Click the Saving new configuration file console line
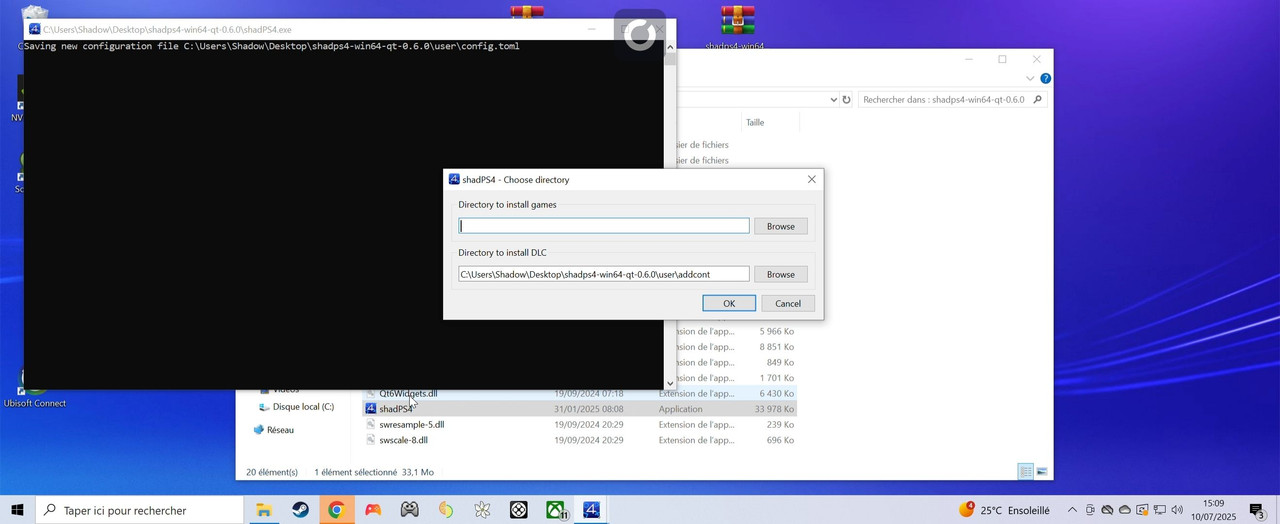 coord(271,46)
